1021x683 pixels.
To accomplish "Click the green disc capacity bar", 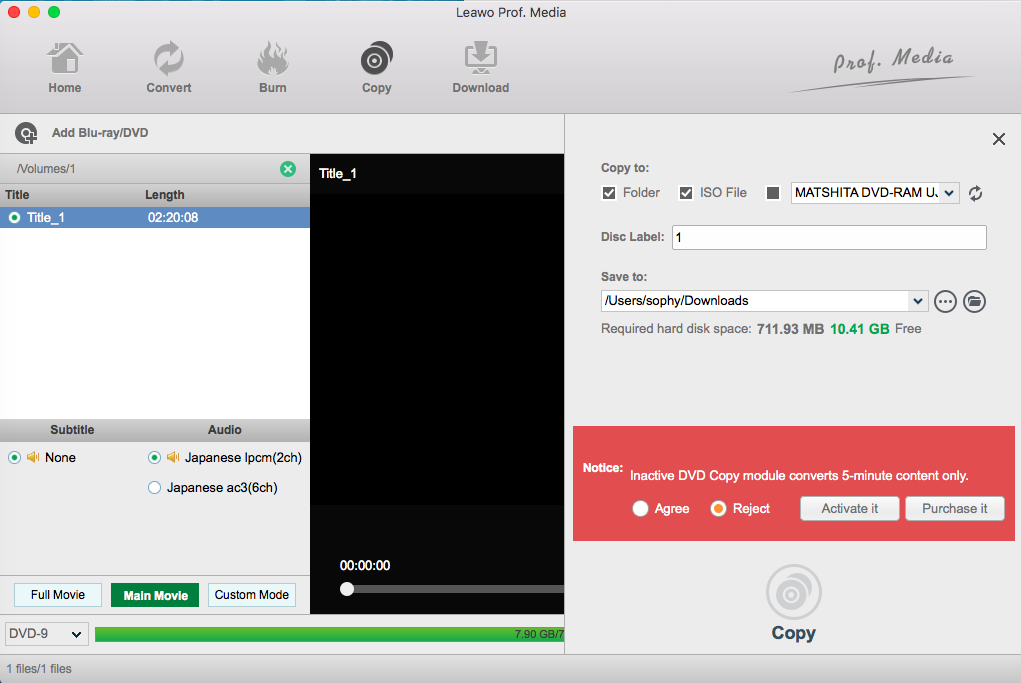I will pos(329,634).
